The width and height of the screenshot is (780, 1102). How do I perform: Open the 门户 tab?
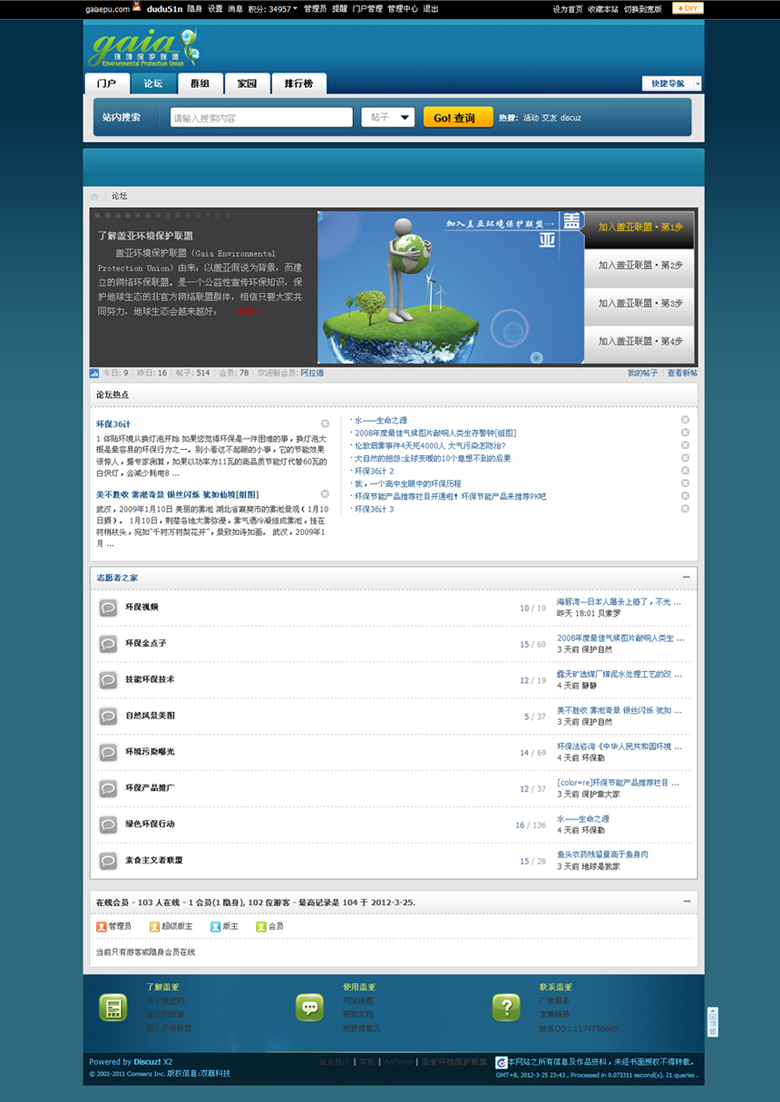click(108, 84)
